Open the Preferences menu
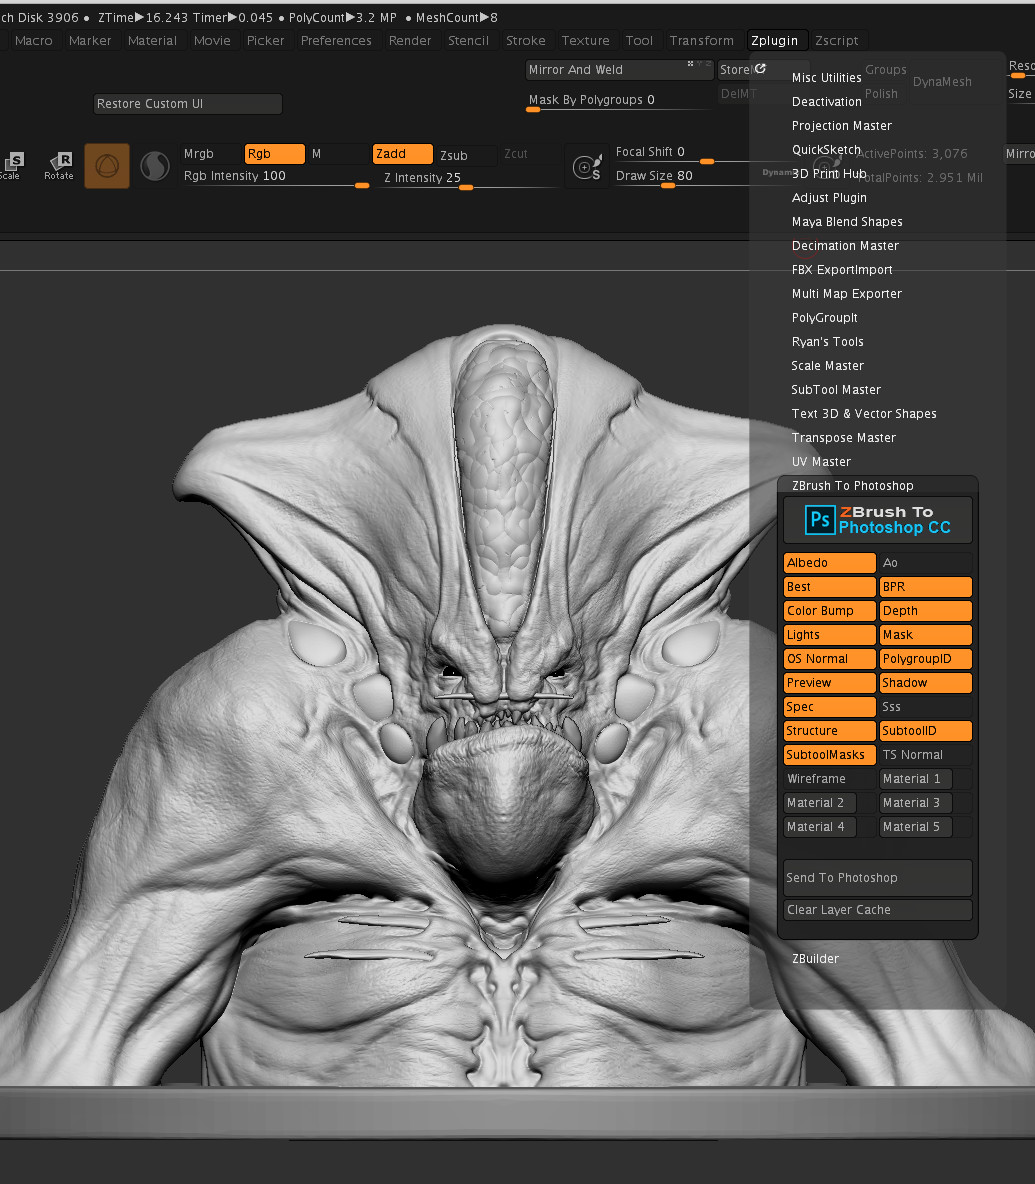This screenshot has width=1035, height=1184. pos(336,40)
